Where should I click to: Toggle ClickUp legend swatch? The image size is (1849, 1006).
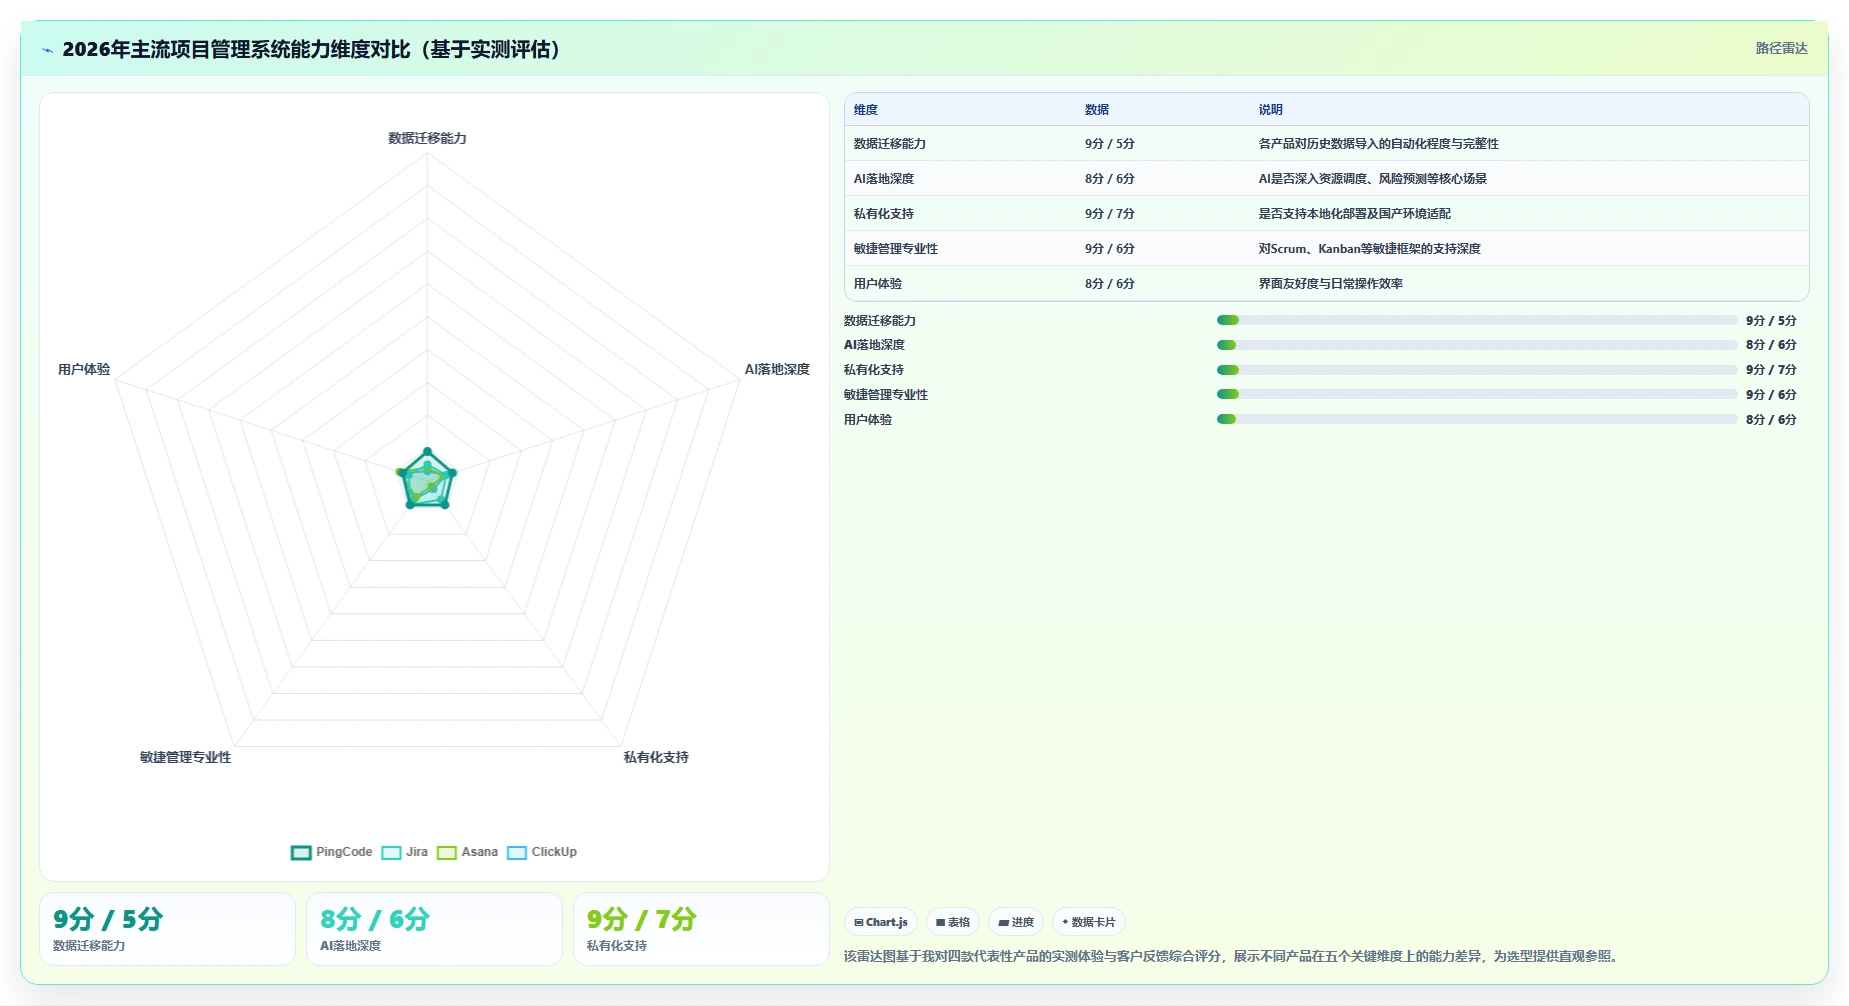point(517,853)
